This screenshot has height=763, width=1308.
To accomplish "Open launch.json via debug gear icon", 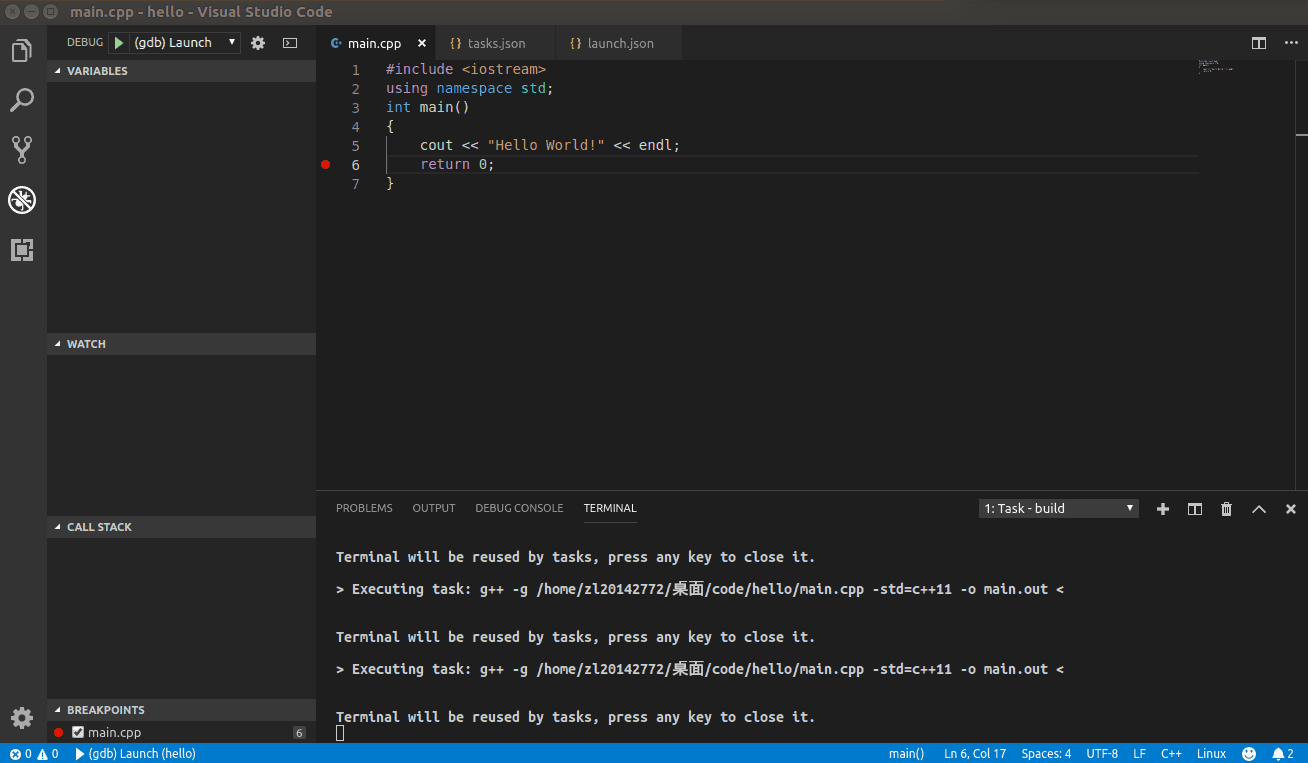I will click(258, 43).
